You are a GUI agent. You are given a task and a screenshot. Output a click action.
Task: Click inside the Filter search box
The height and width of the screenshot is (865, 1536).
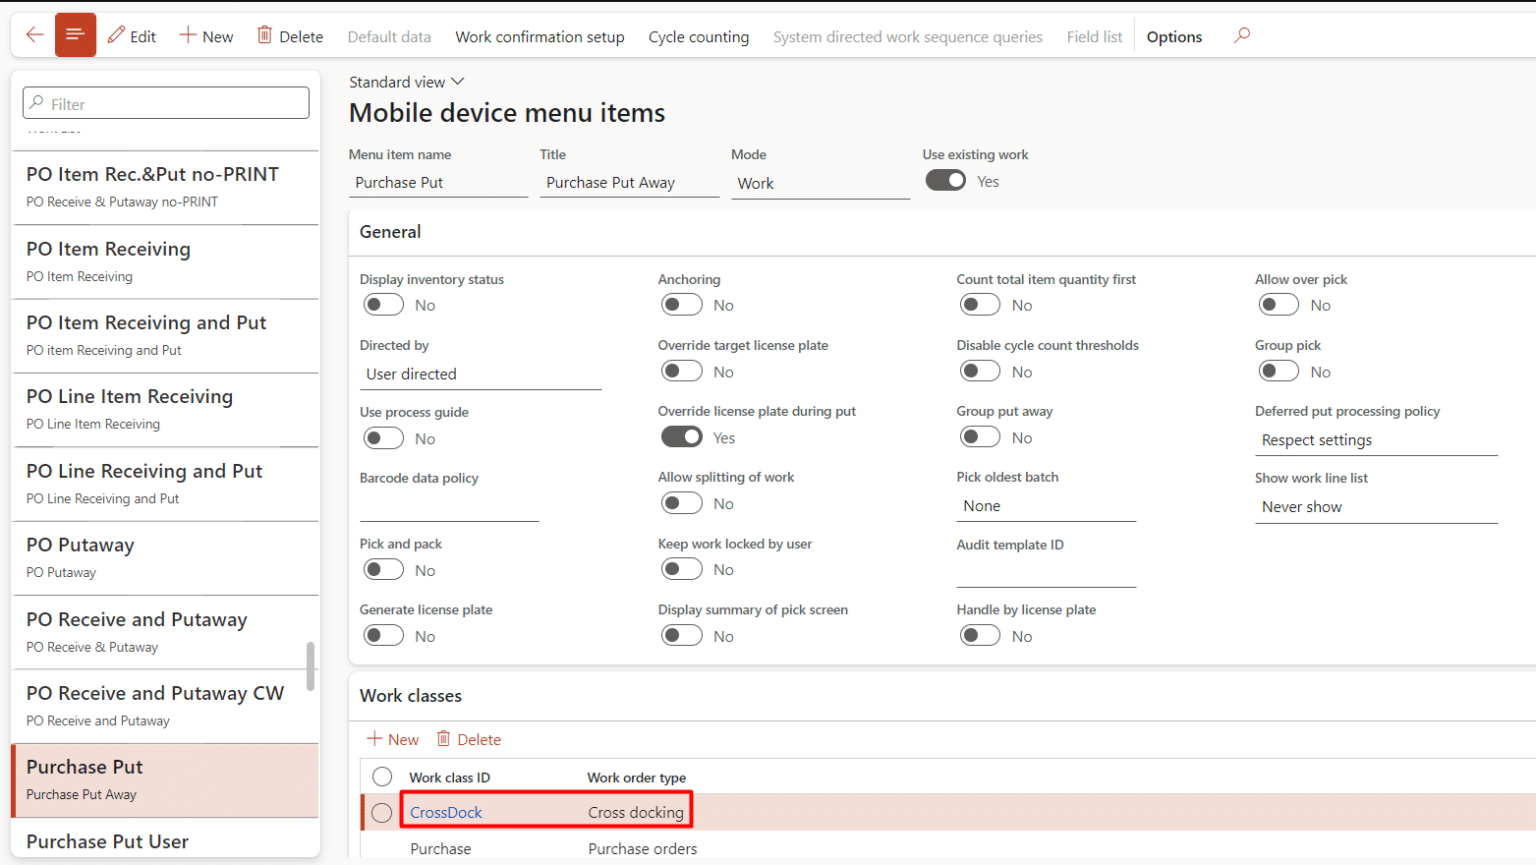(165, 102)
